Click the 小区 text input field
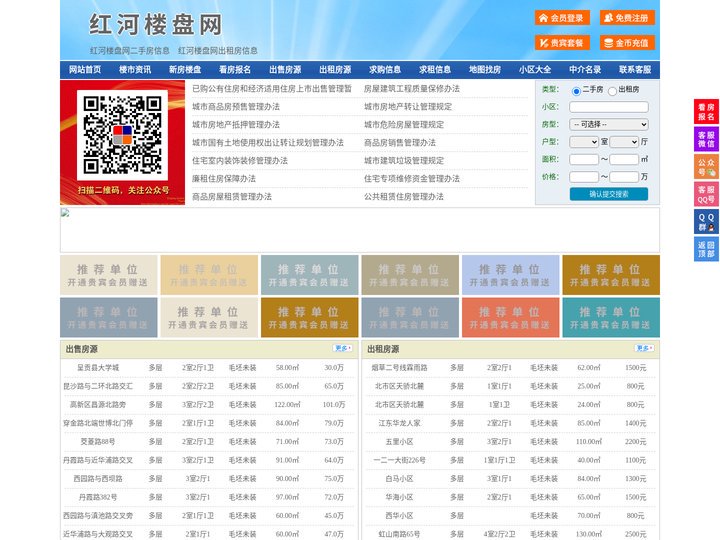This screenshot has width=720, height=540. click(x=609, y=107)
